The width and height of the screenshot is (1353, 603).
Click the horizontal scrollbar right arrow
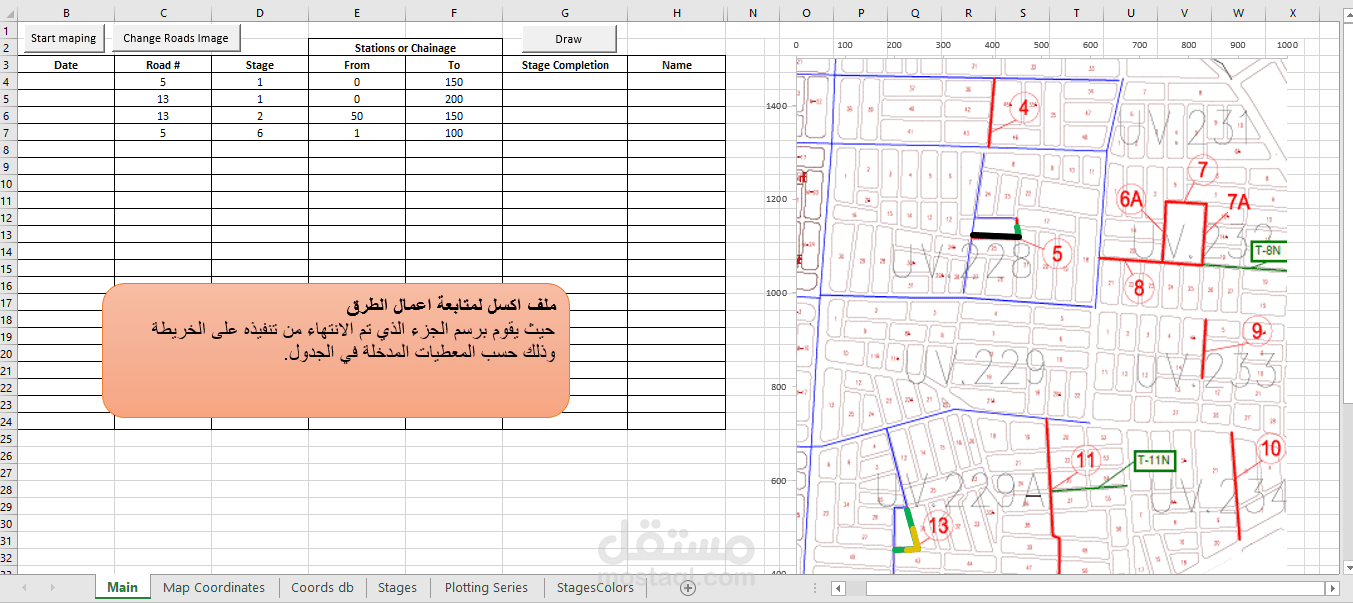click(x=1331, y=588)
